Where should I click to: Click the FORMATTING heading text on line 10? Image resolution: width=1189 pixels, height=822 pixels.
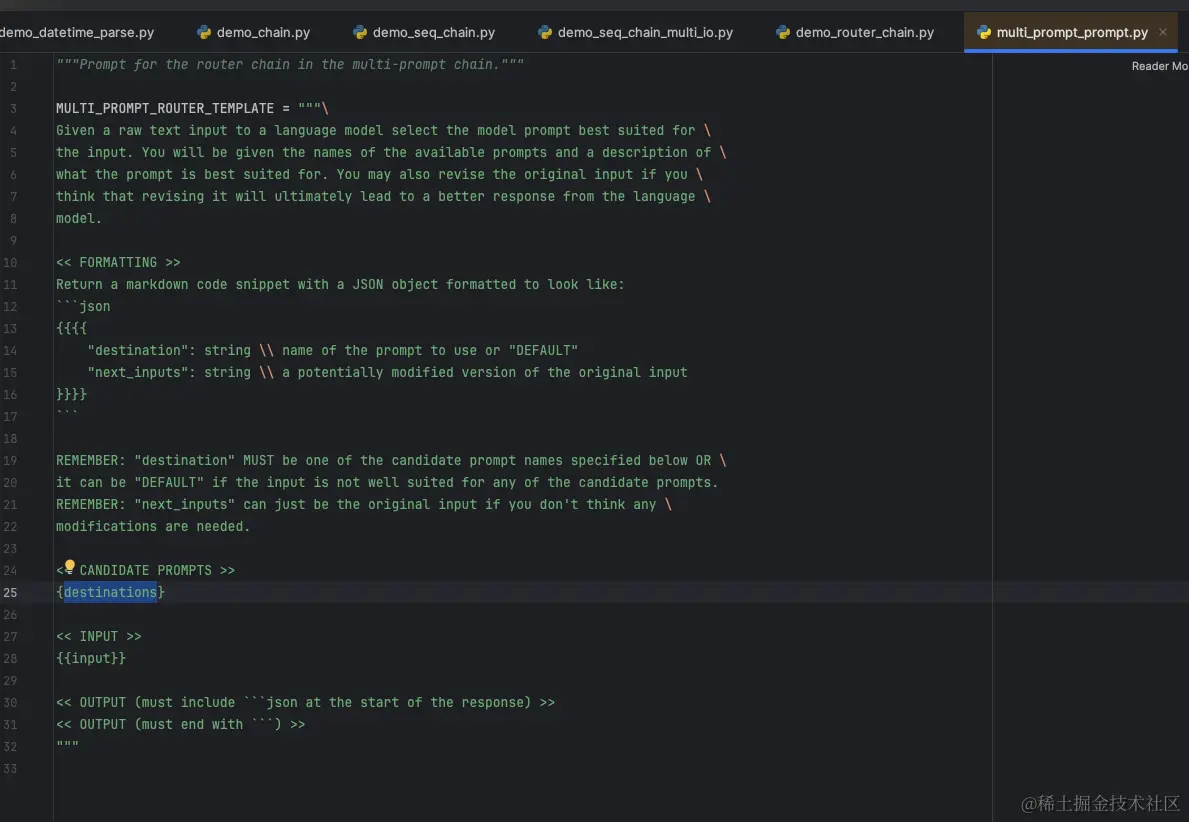[118, 262]
